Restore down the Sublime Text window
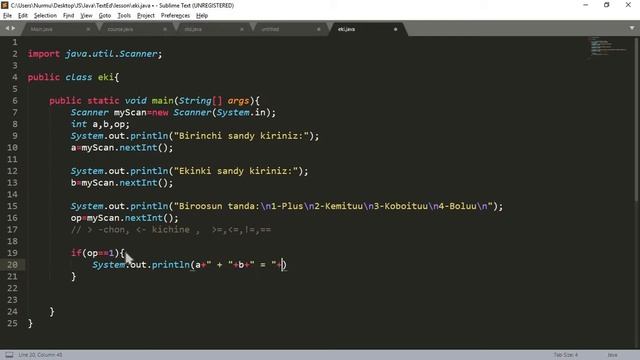Screen dimensions: 640x360 (x=607, y=5)
